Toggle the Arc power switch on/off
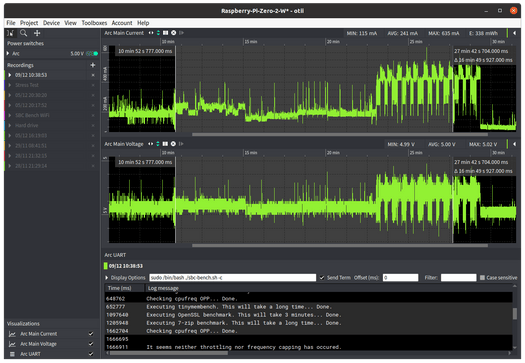525x363 pixels. pyautogui.click(x=92, y=54)
